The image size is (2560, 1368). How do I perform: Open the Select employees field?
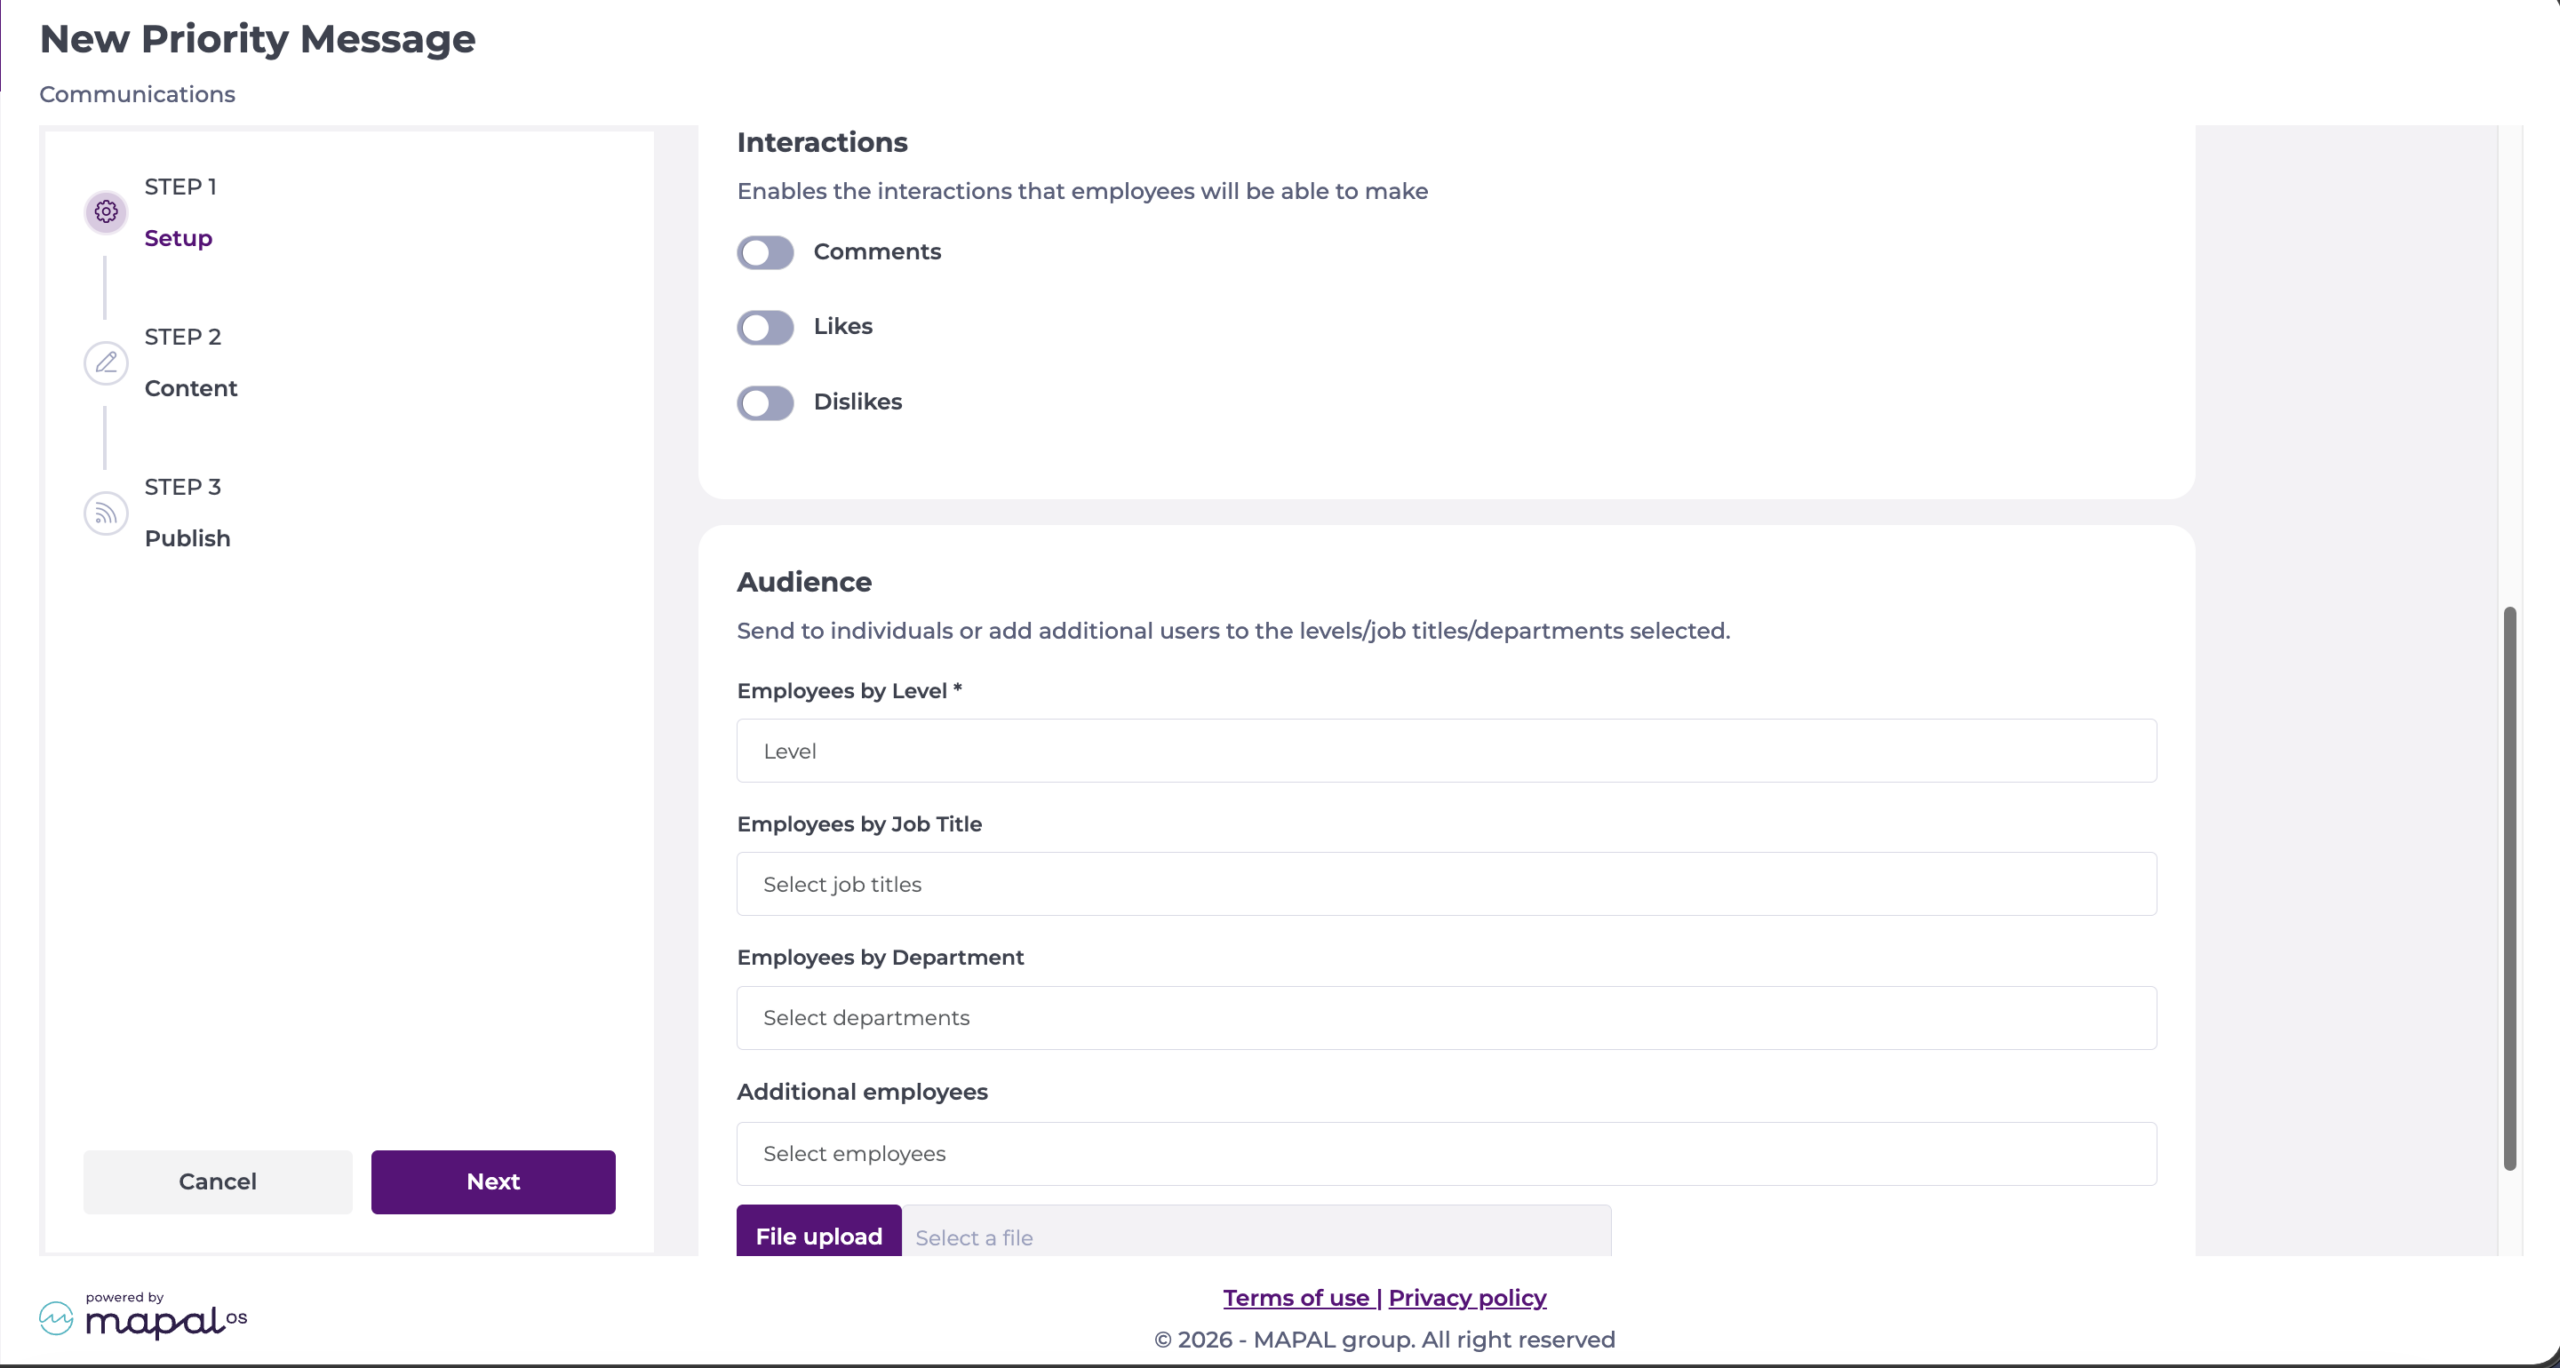point(1446,1154)
